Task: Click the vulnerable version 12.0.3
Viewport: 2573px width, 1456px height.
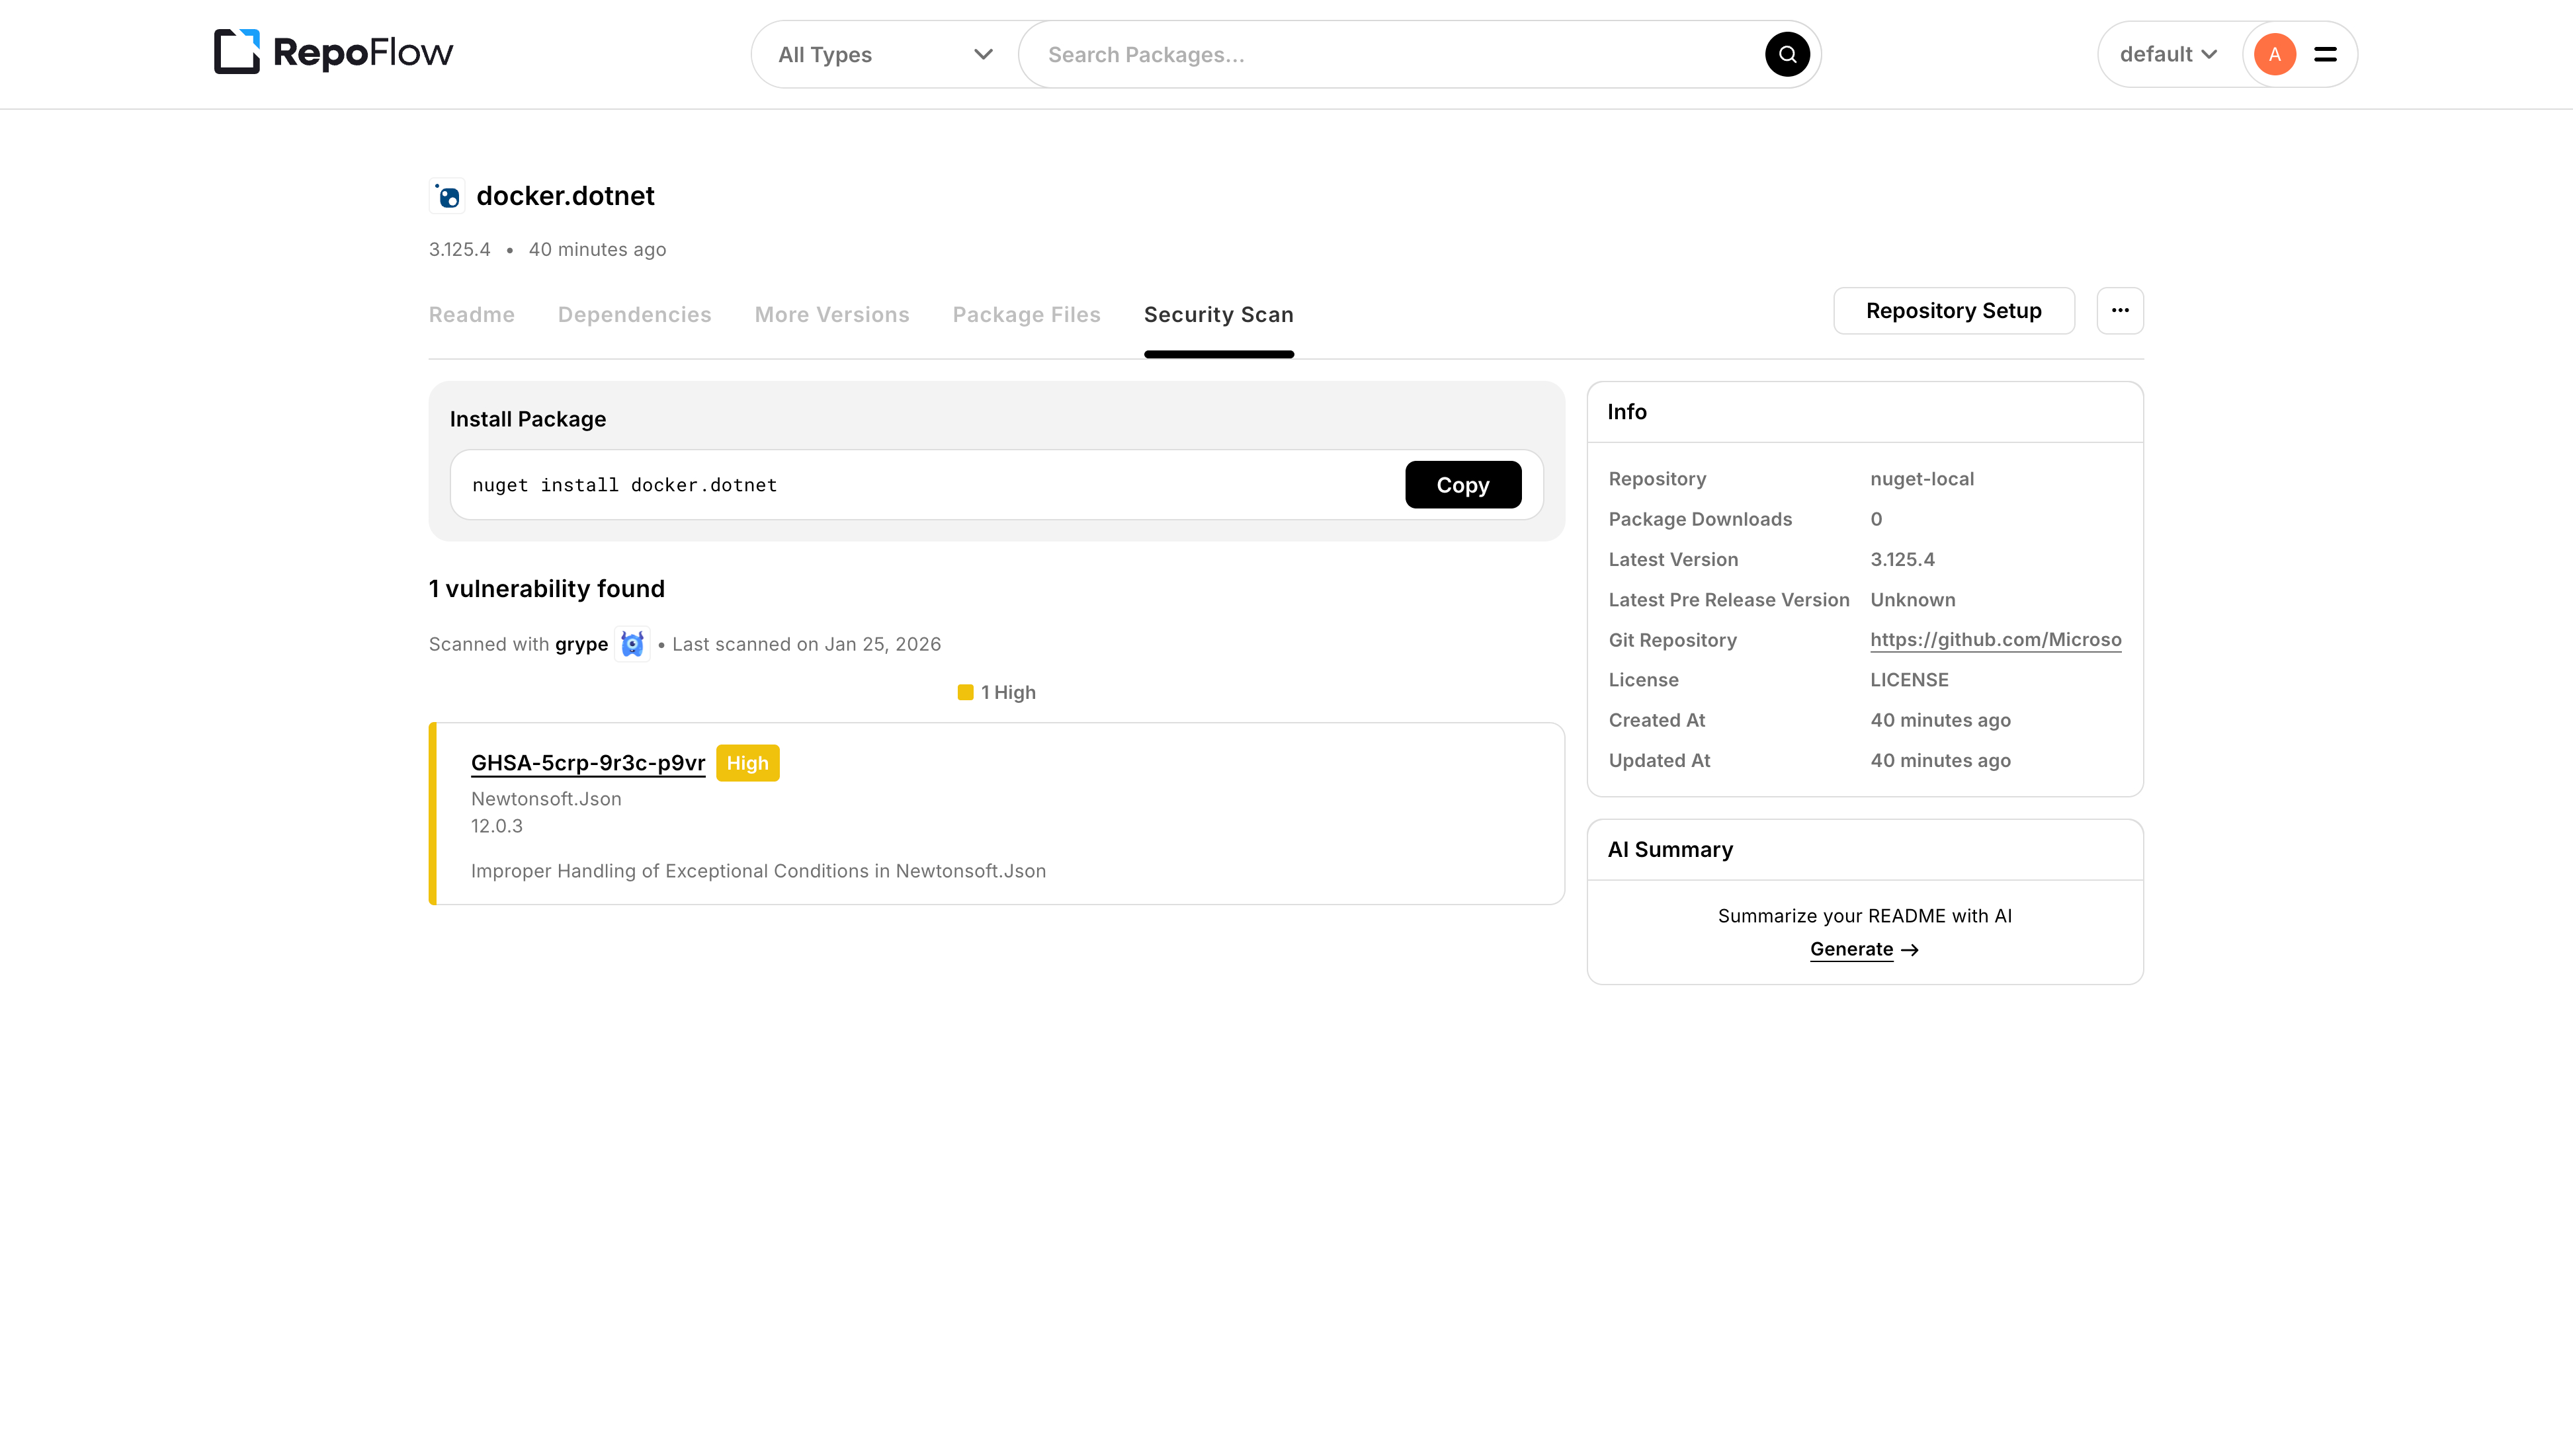Action: coord(497,826)
